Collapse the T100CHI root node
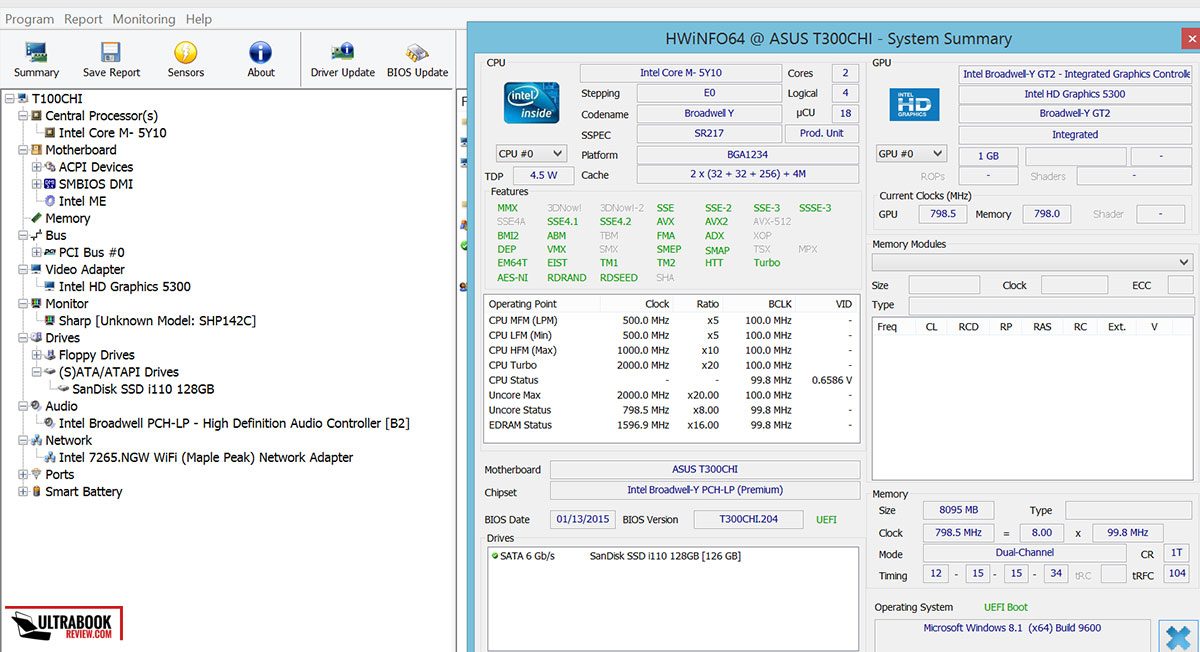This screenshot has height=652, width=1200. point(10,99)
